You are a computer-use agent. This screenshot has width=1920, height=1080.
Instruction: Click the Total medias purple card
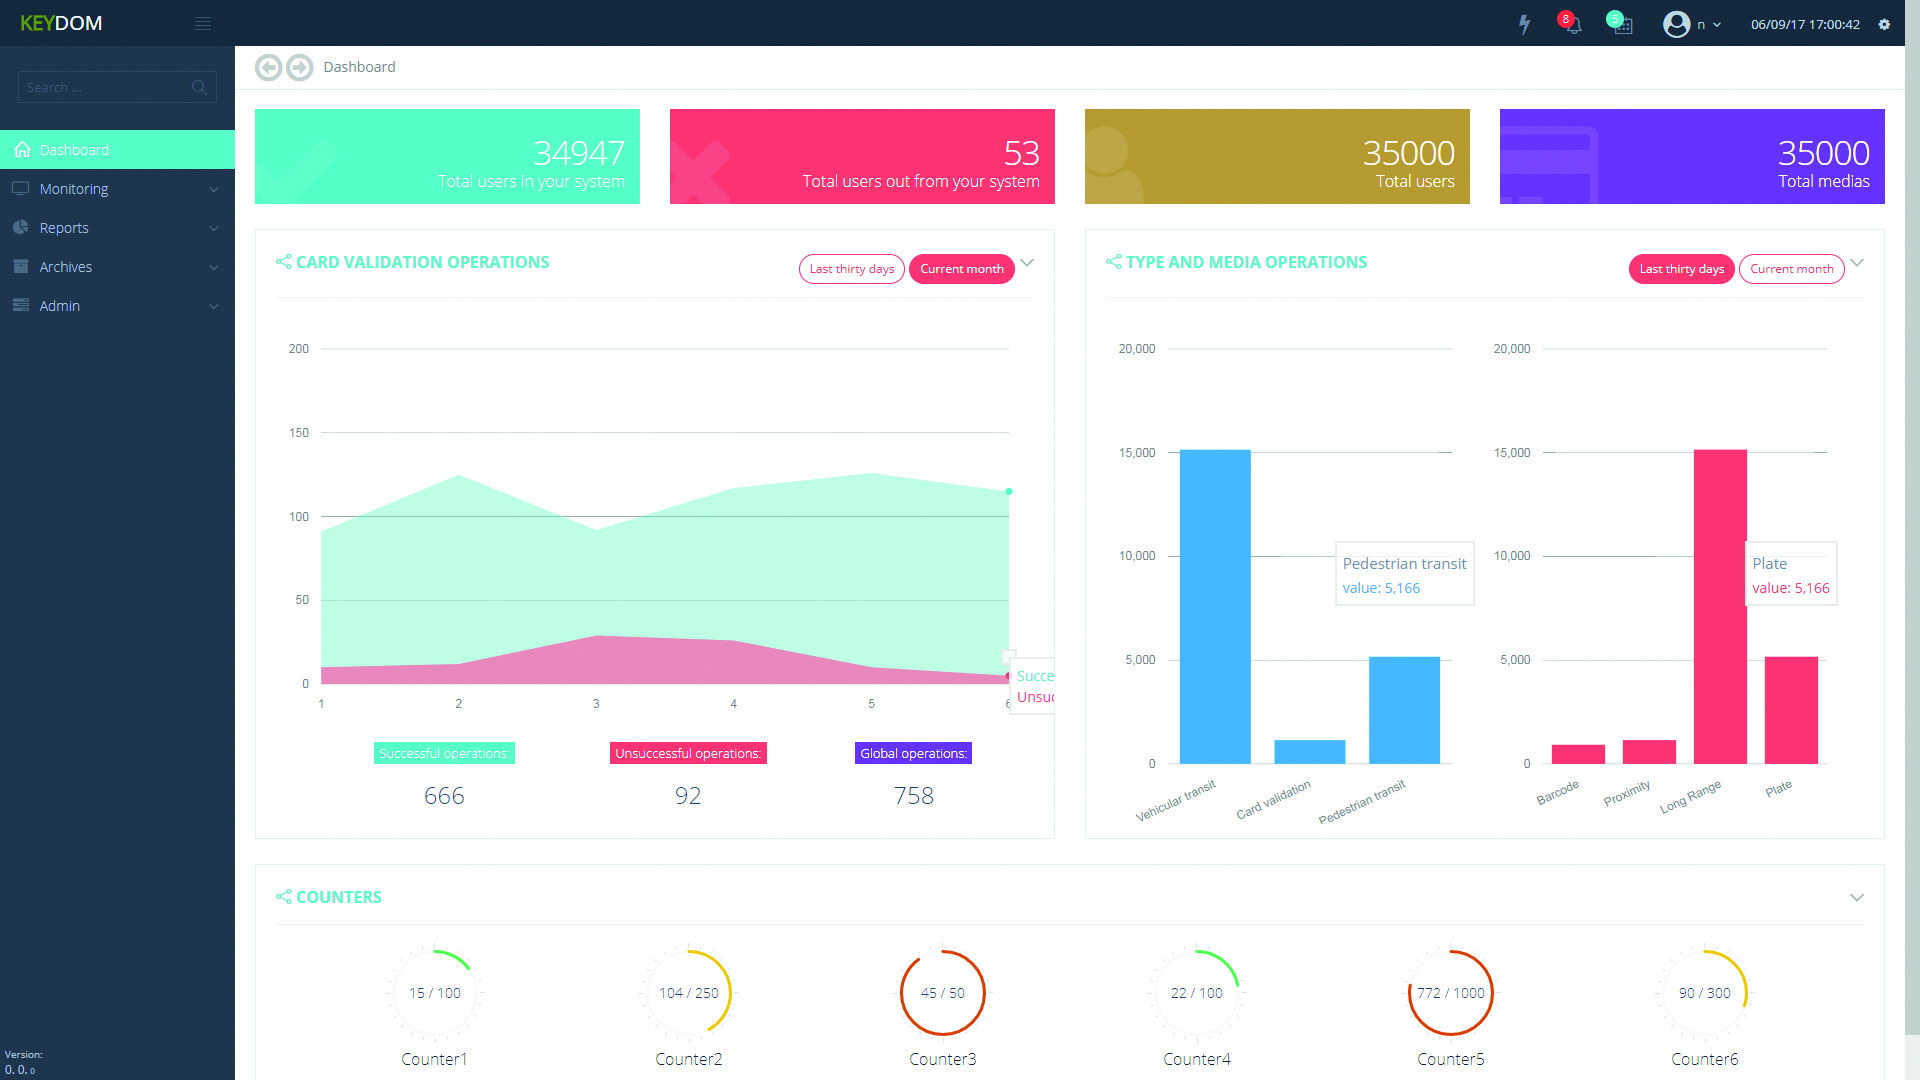pos(1691,157)
